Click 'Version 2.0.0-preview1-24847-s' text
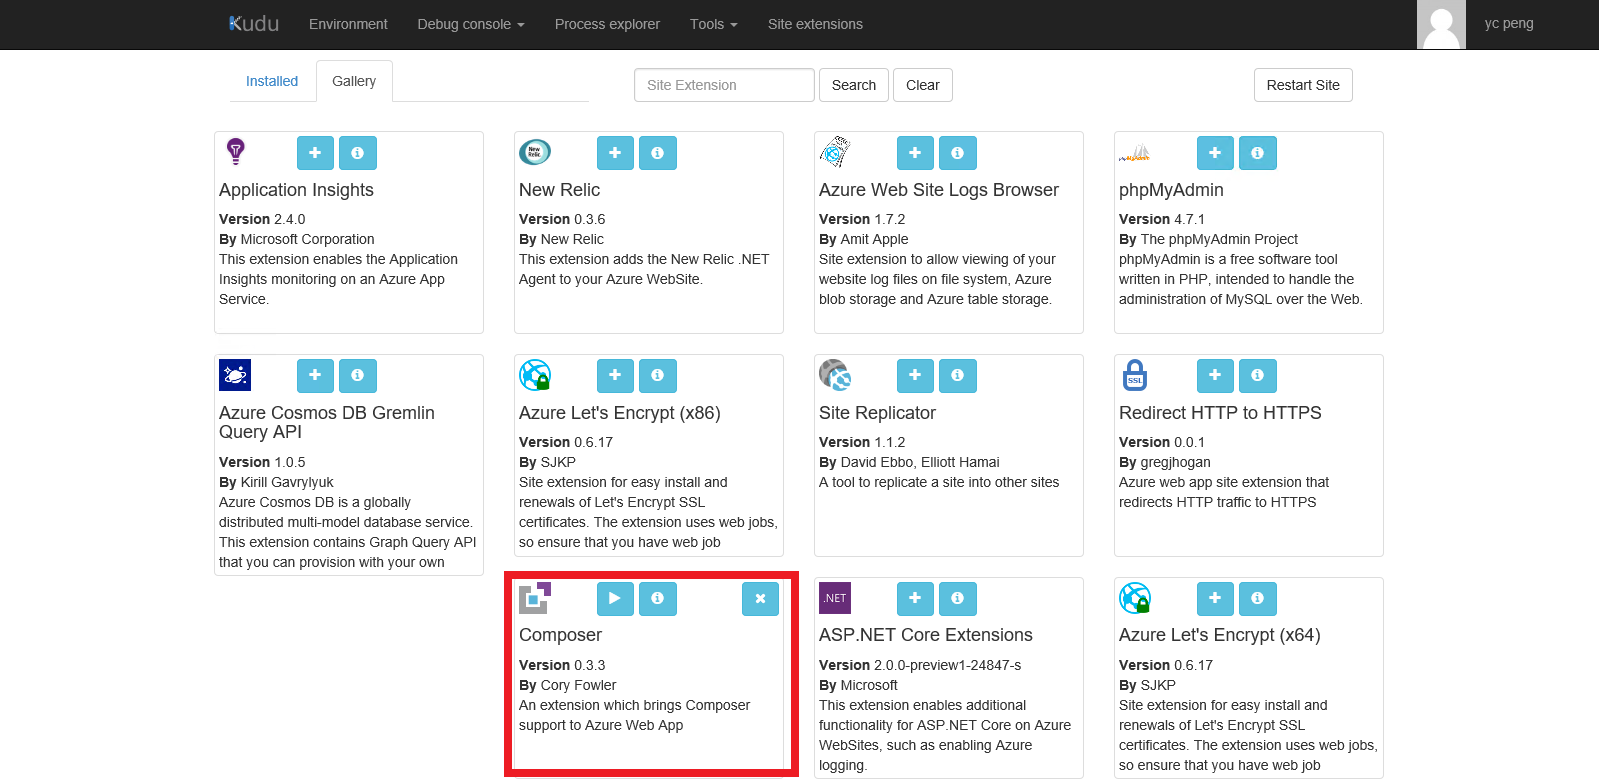Screen dimensions: 1599x784 click(920, 665)
